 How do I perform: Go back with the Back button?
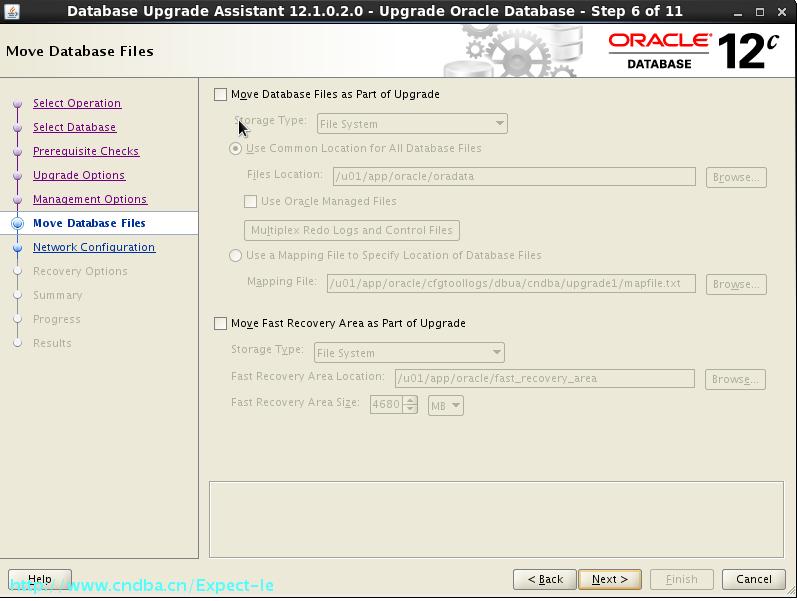(545, 579)
